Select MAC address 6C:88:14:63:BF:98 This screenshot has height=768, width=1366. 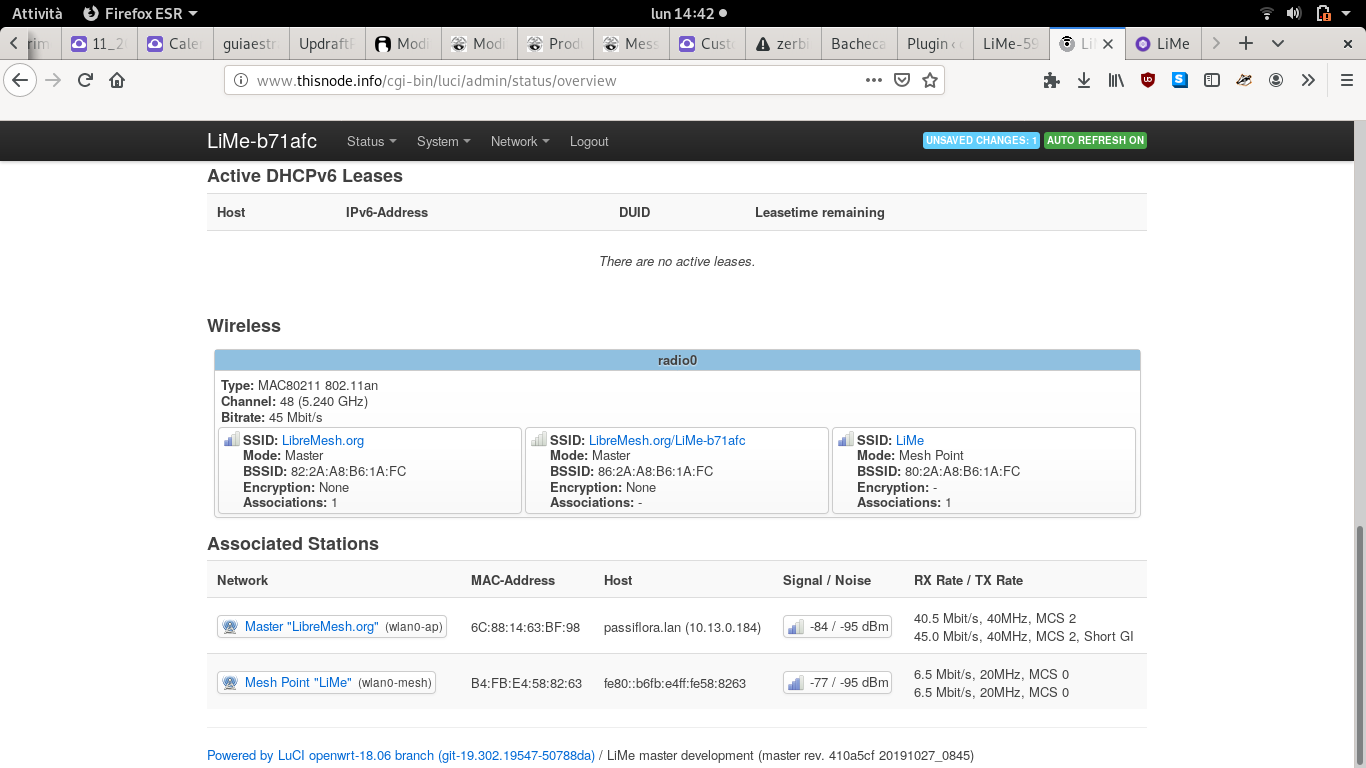point(525,627)
